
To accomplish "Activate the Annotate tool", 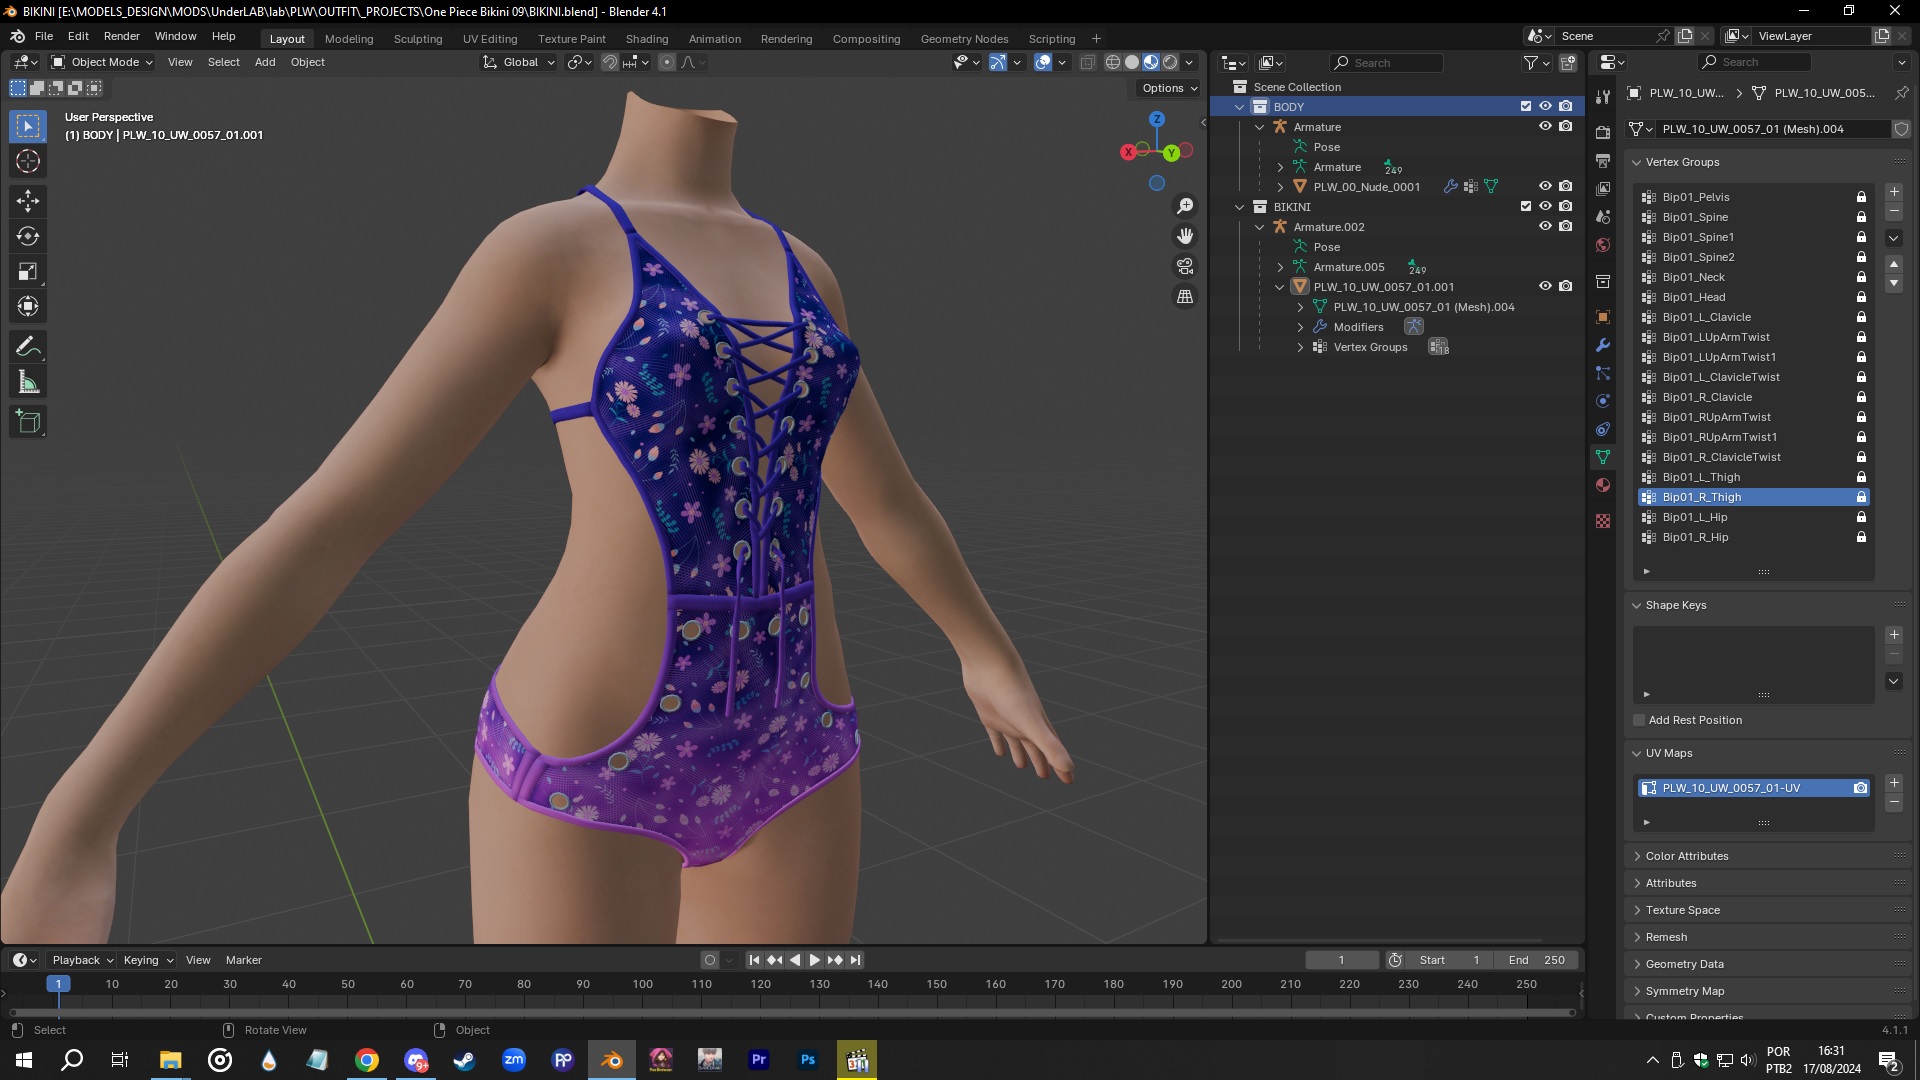I will 28,345.
